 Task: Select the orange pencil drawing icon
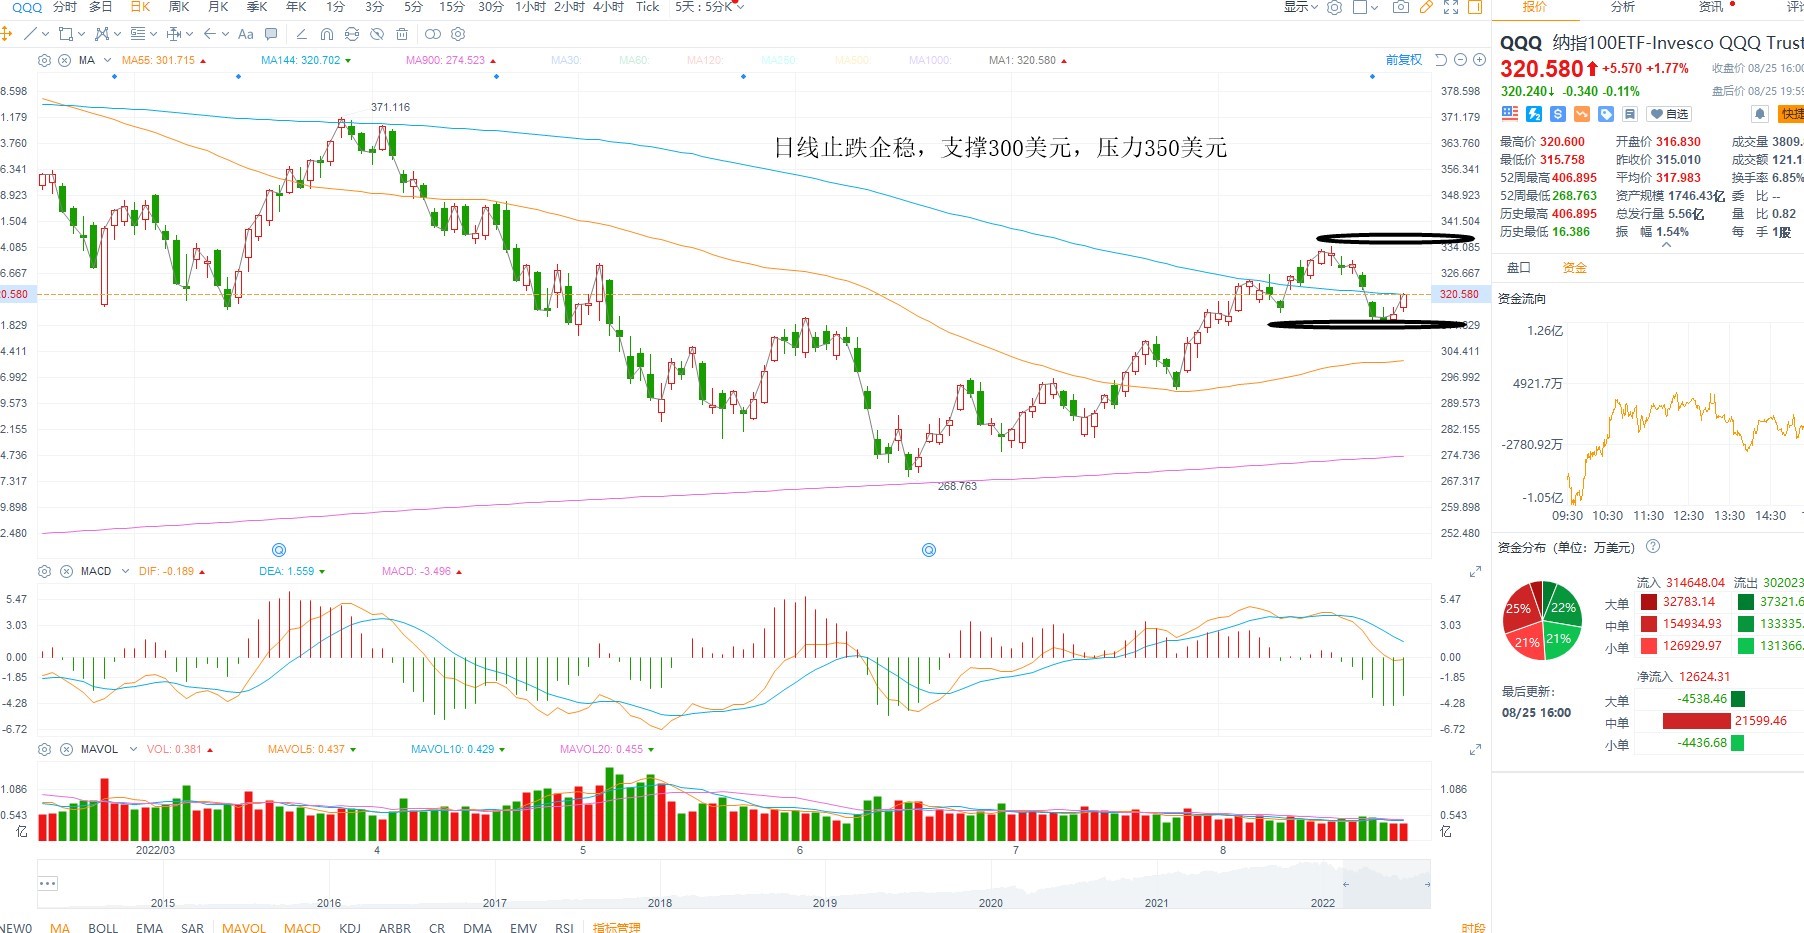click(1426, 7)
